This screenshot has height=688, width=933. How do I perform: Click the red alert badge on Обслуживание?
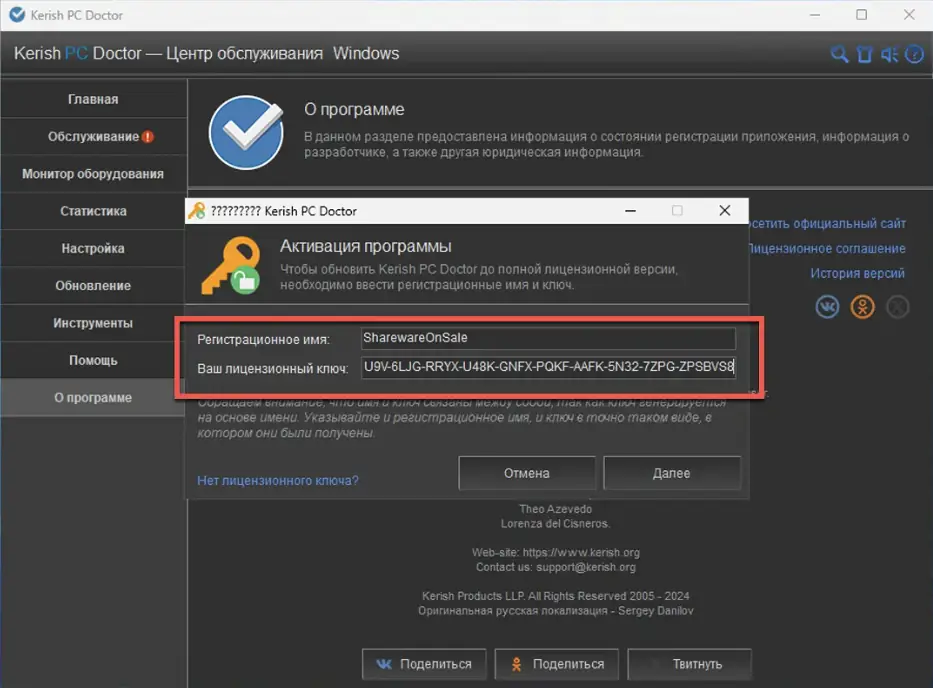pyautogui.click(x=148, y=136)
